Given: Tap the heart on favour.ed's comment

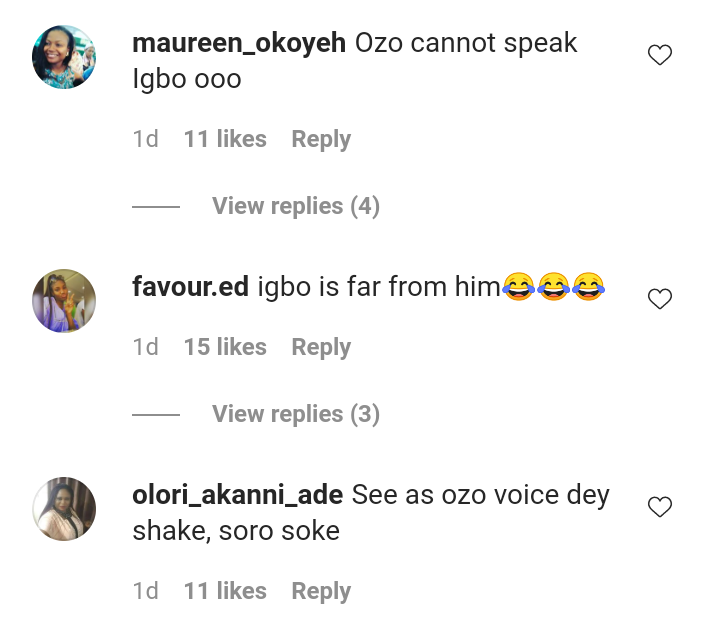Looking at the screenshot, I should (x=660, y=299).
